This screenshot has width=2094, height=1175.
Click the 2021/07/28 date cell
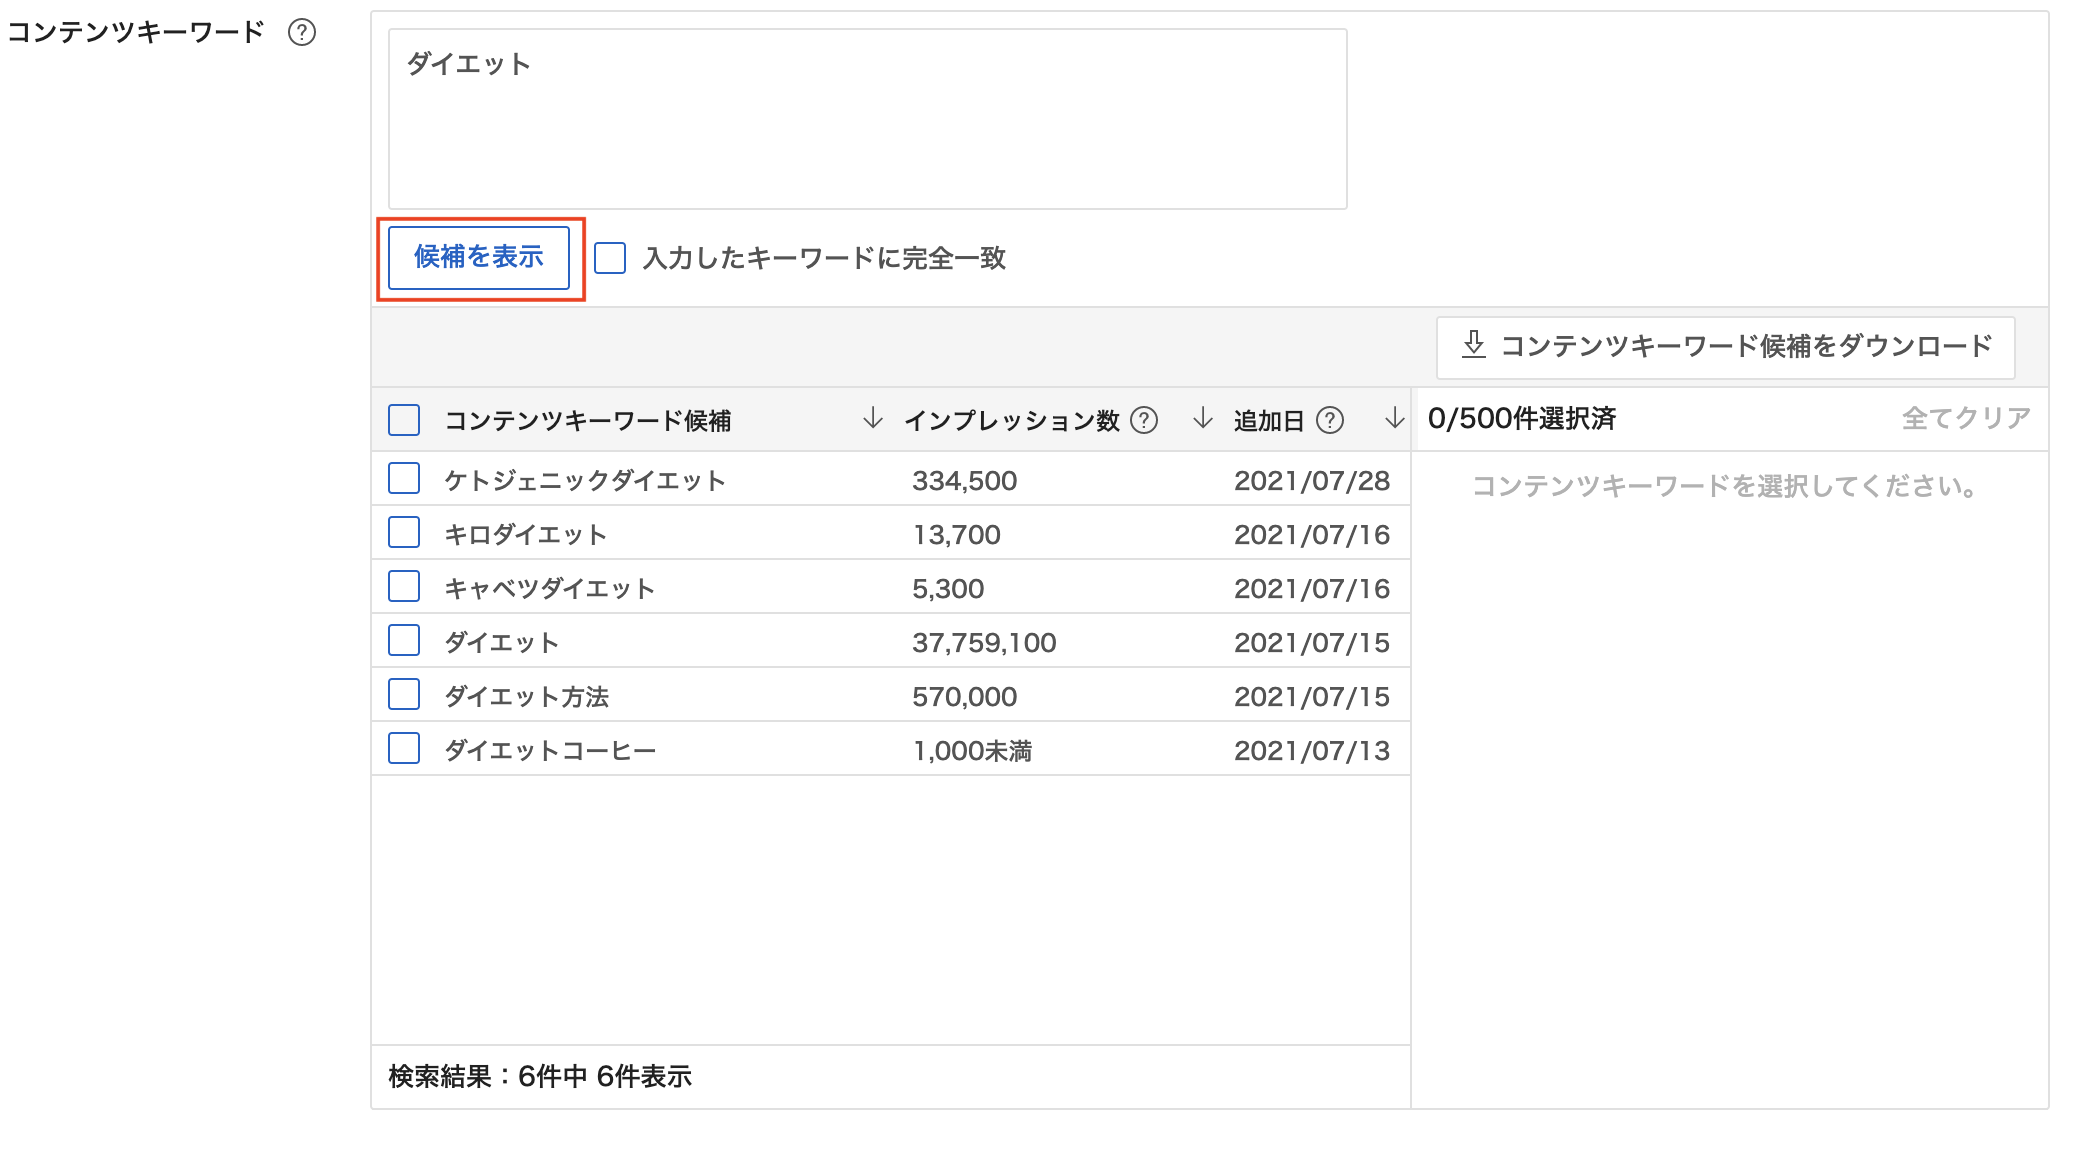tap(1311, 481)
